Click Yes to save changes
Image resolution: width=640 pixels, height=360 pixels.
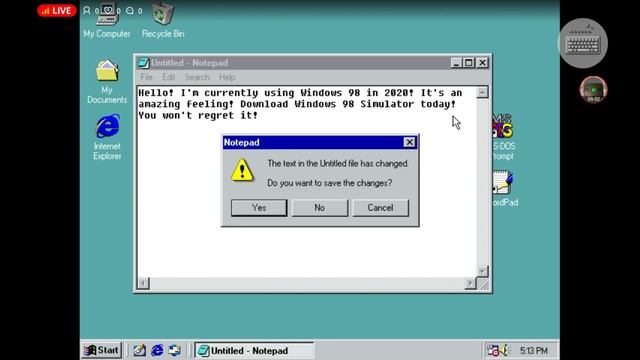[x=259, y=208]
